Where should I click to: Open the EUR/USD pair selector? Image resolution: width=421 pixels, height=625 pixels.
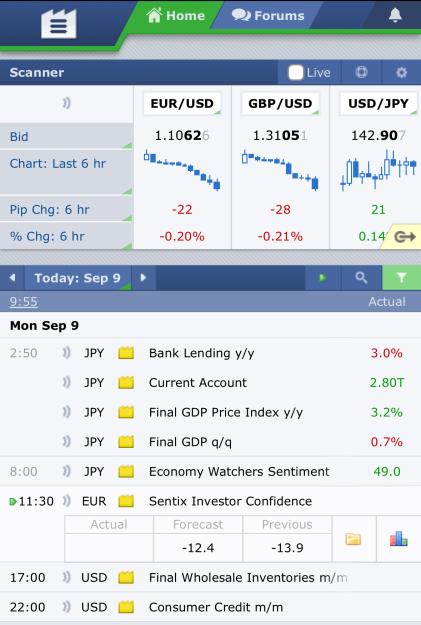point(182,104)
